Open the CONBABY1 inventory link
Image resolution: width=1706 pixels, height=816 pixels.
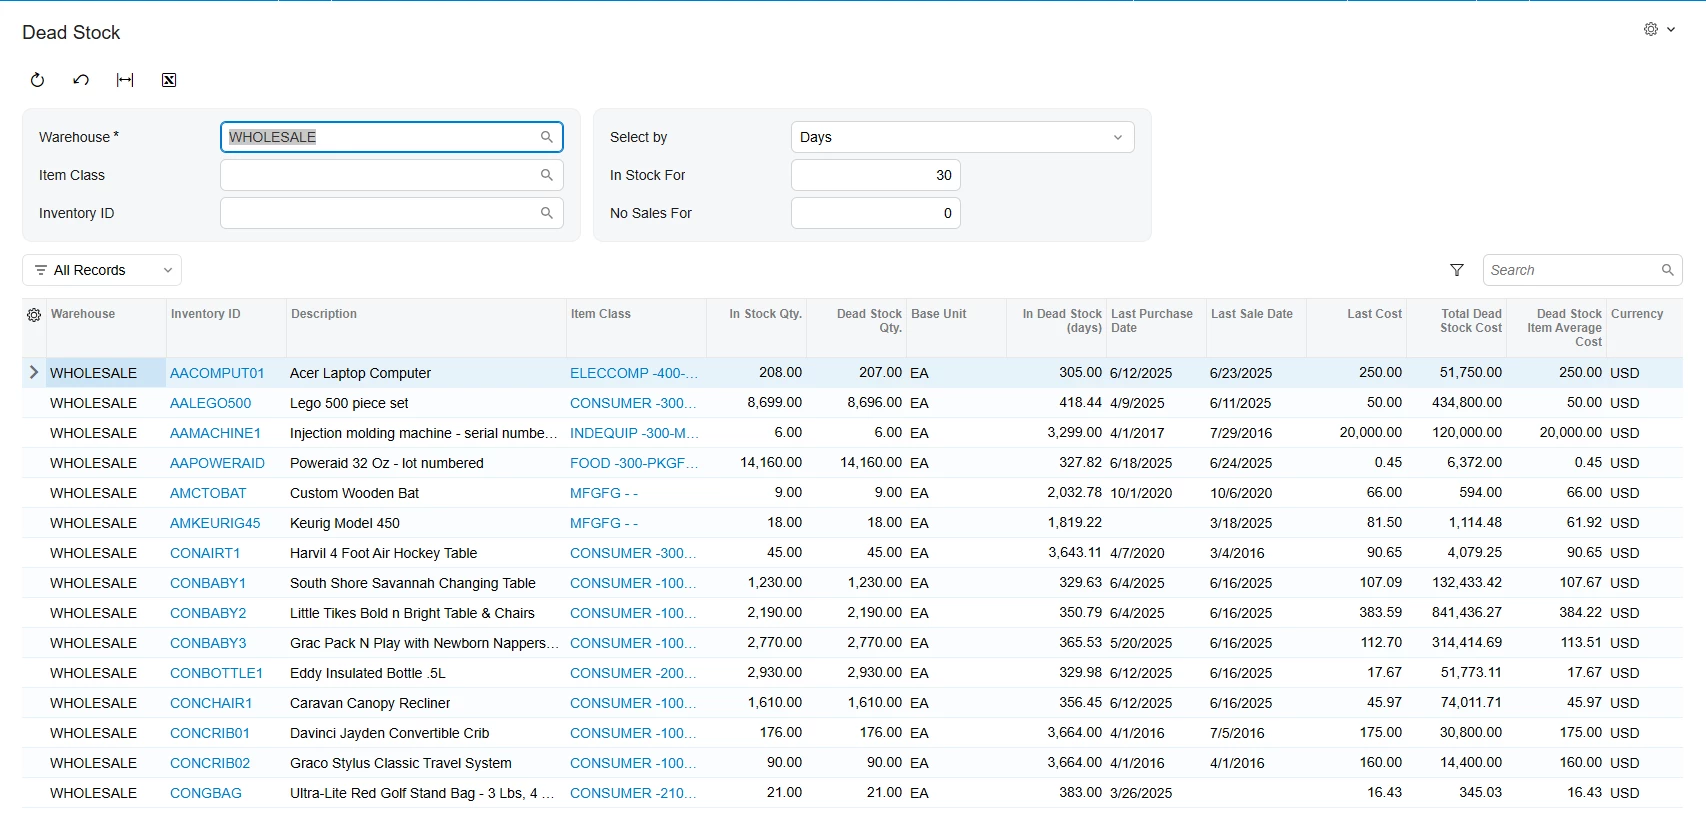(x=208, y=583)
